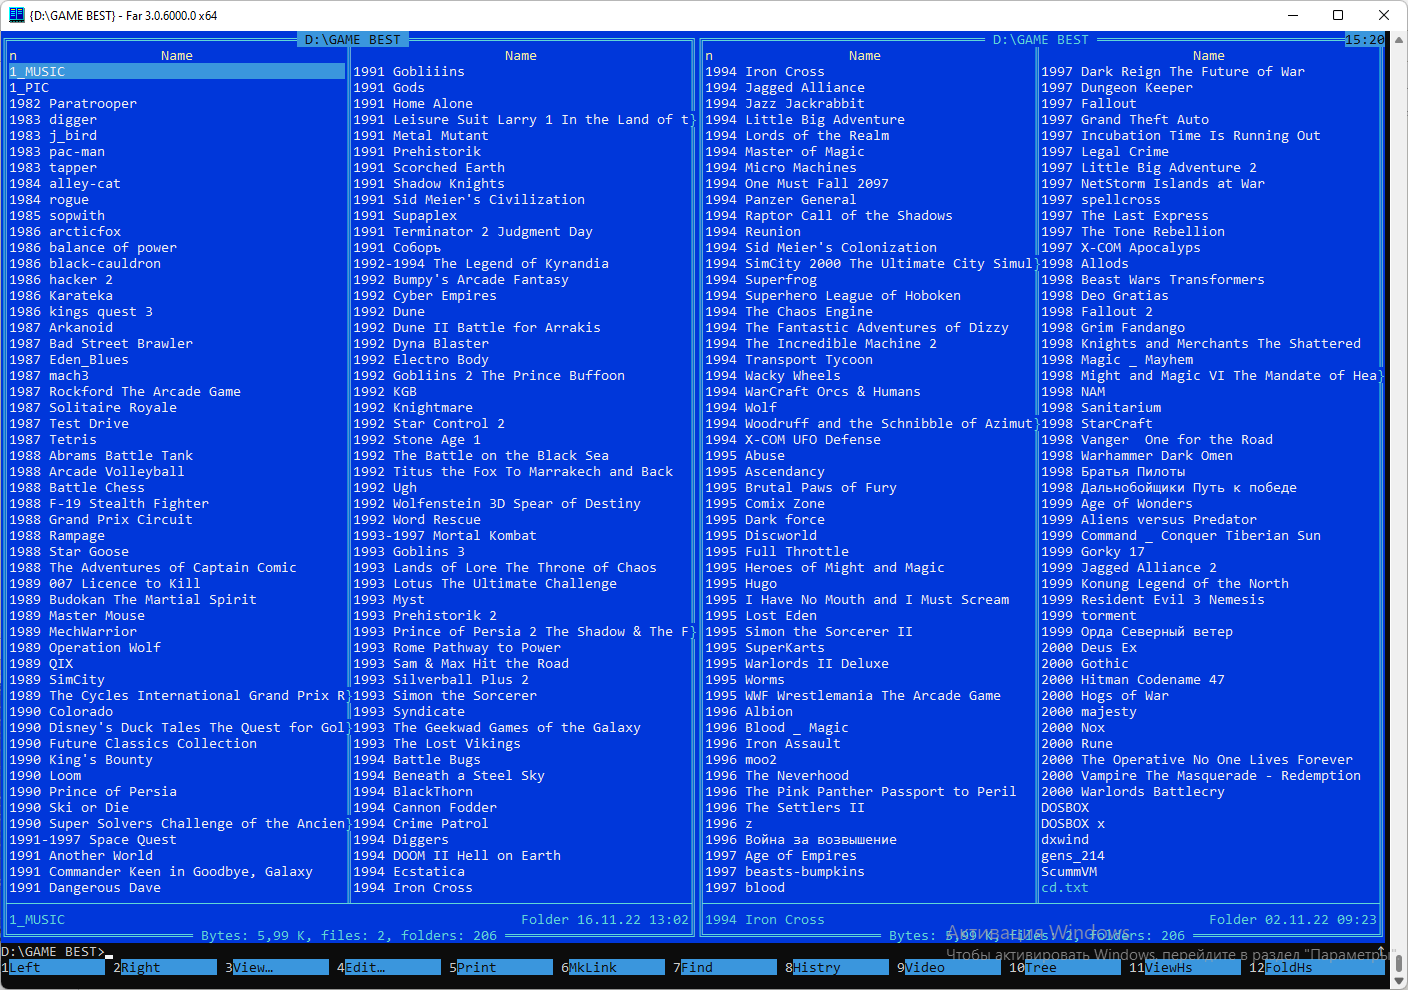Click the right panel D:\GAME BEST path title
The width and height of the screenshot is (1408, 990).
[1041, 39]
